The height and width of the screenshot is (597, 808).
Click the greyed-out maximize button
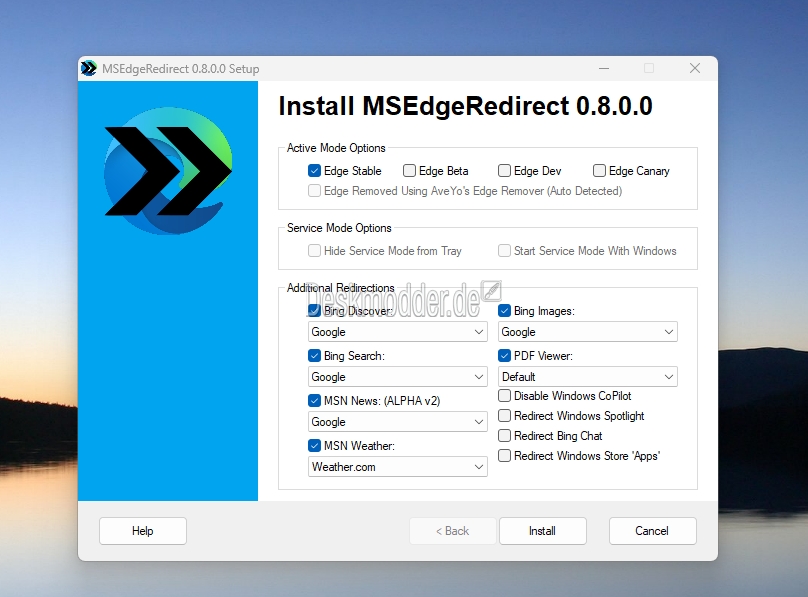[x=649, y=69]
